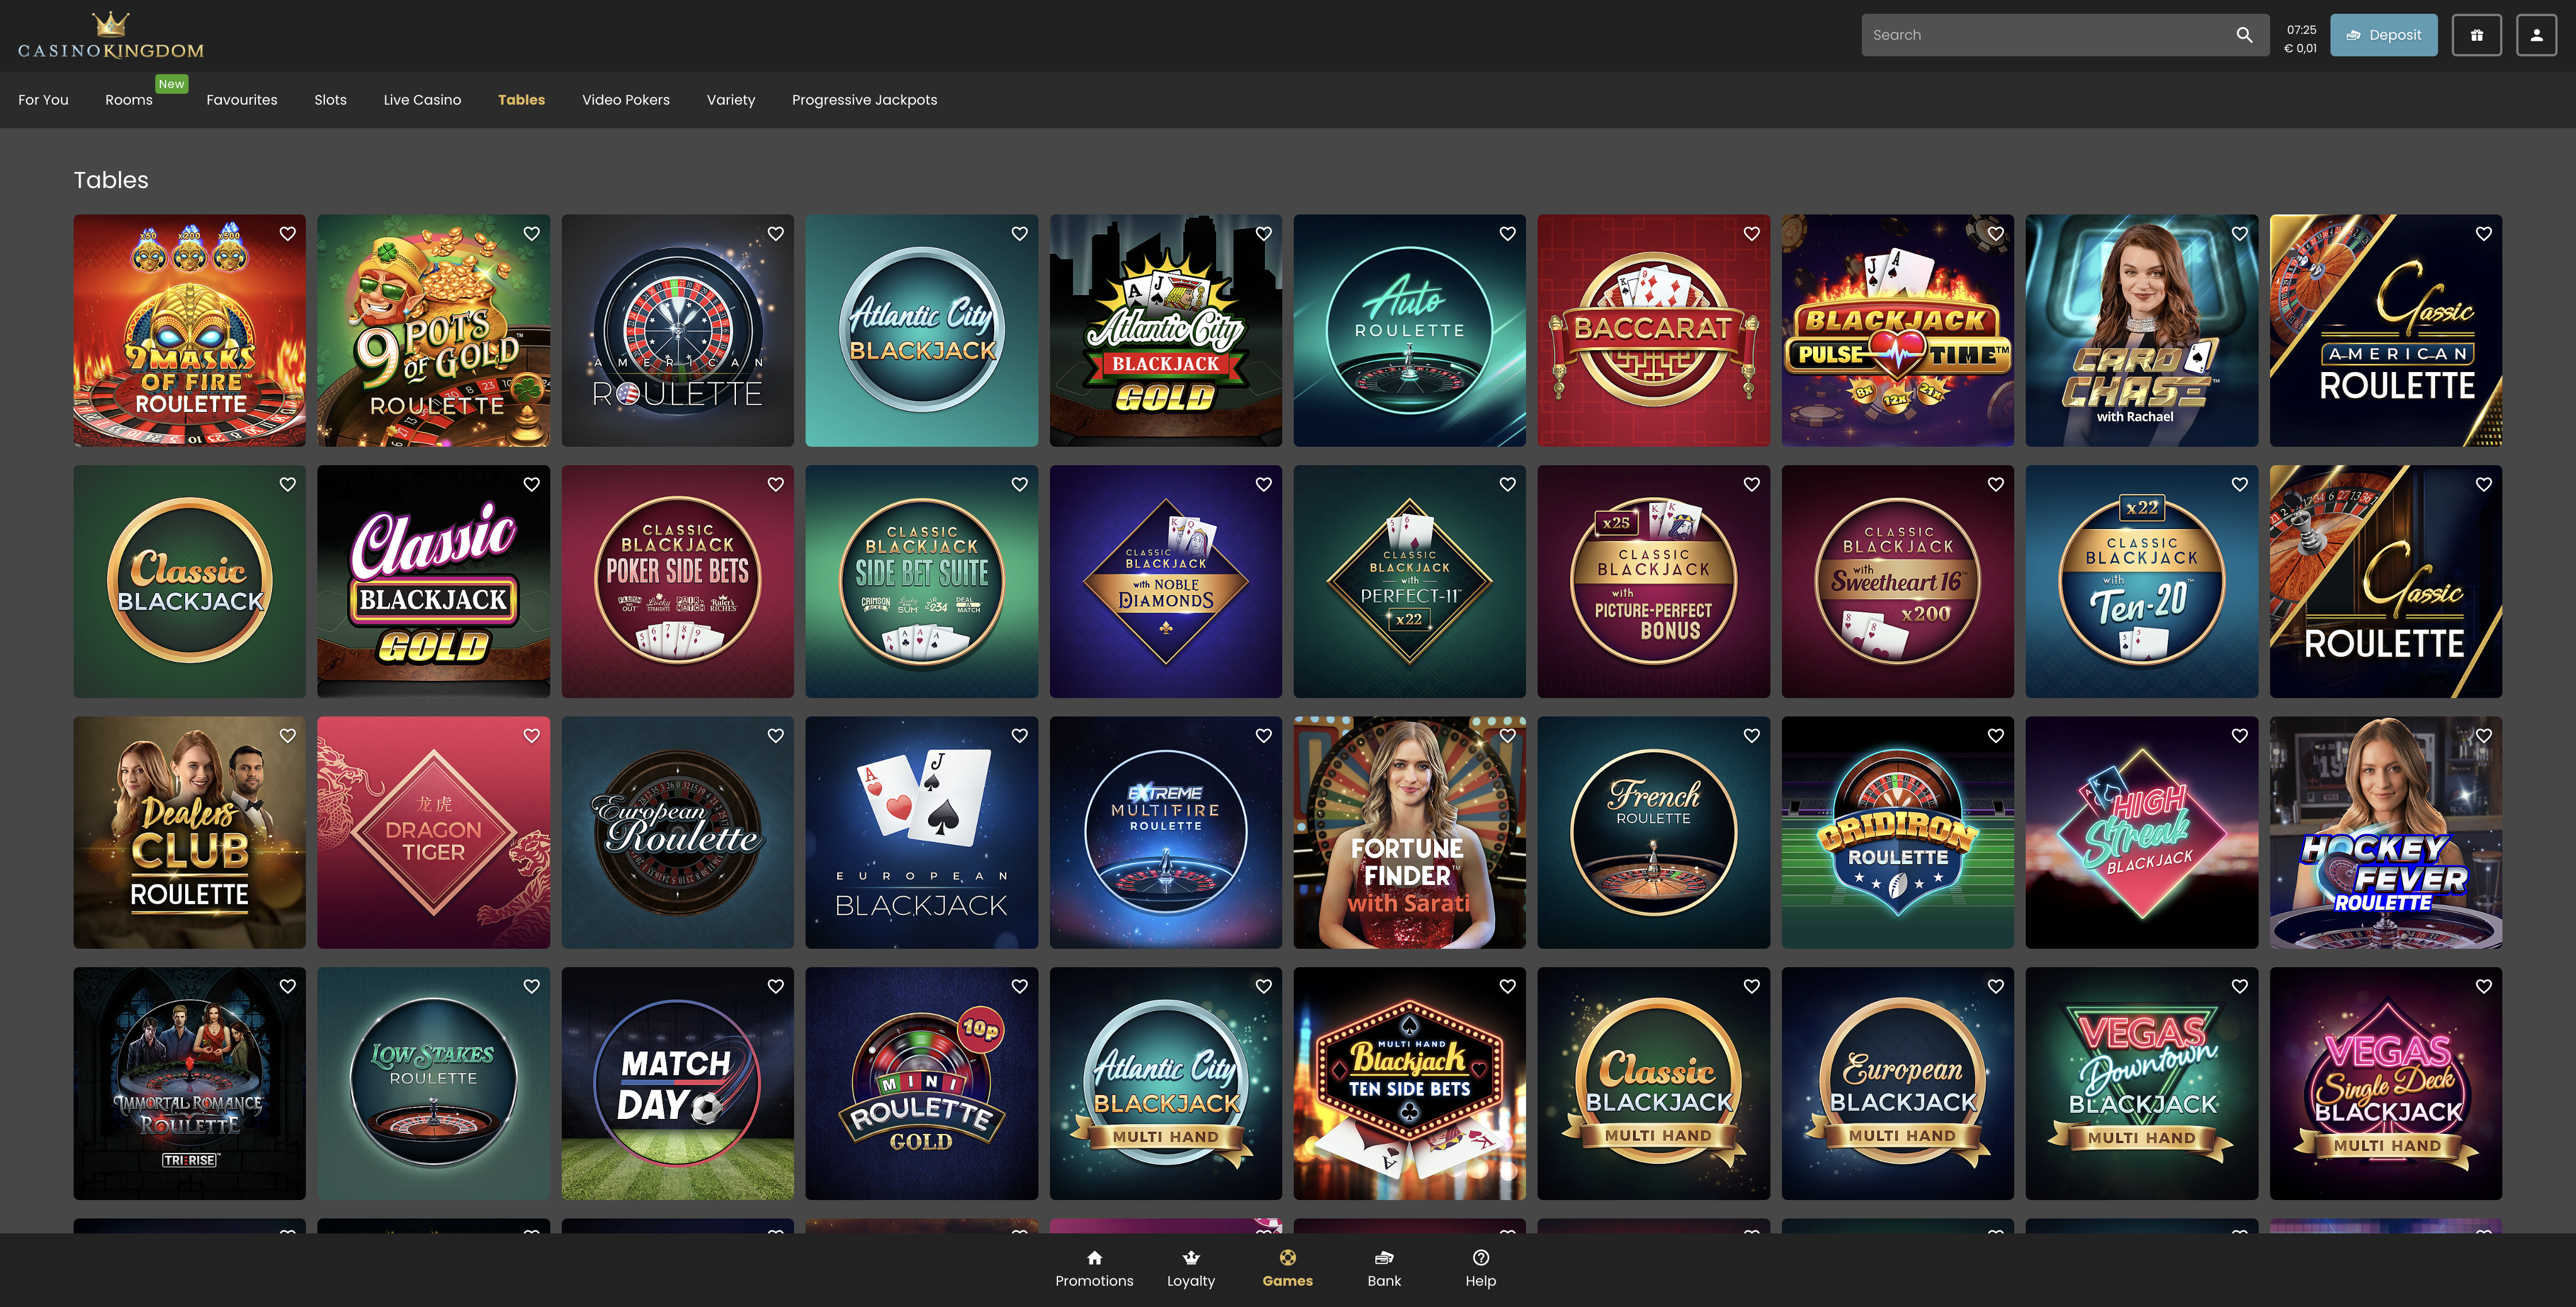Favourite Low Stakes Roulette with heart
The image size is (2576, 1307).
point(532,986)
